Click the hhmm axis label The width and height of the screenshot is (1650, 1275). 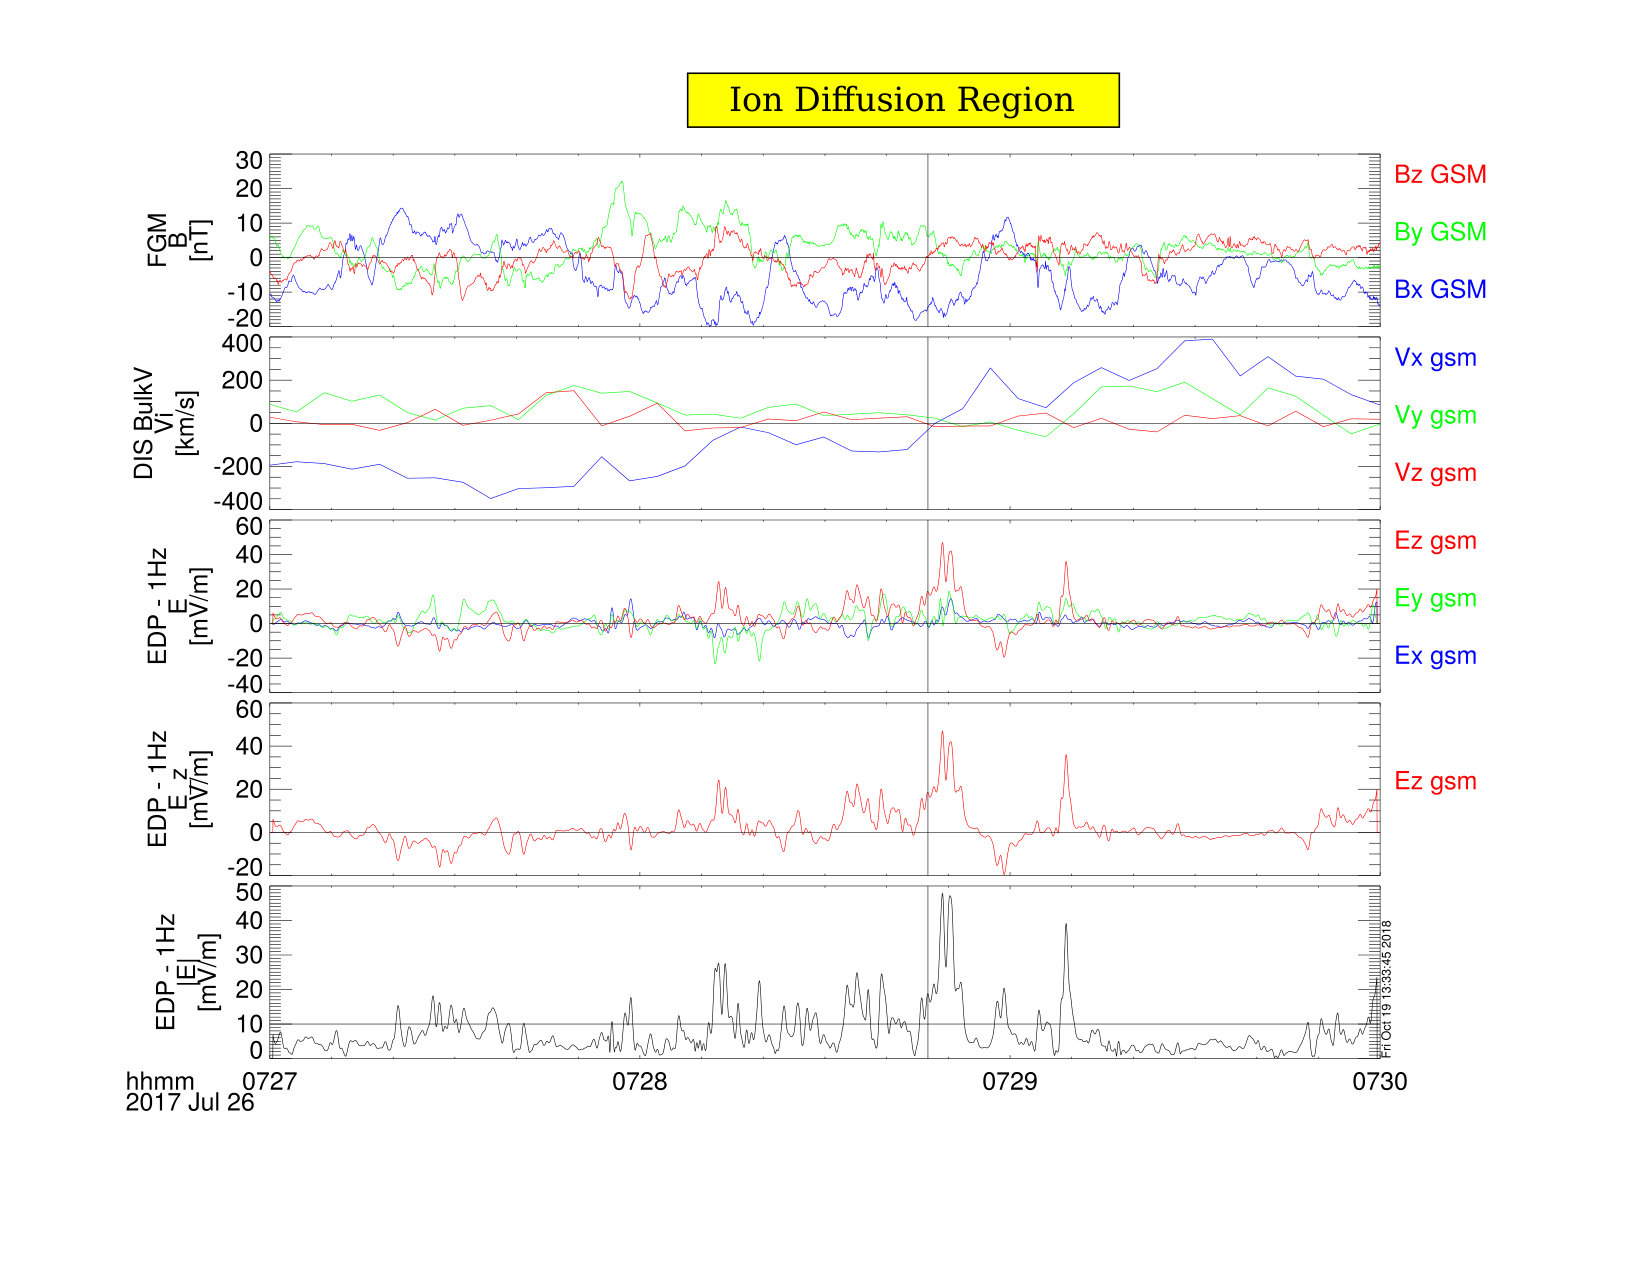point(160,1081)
